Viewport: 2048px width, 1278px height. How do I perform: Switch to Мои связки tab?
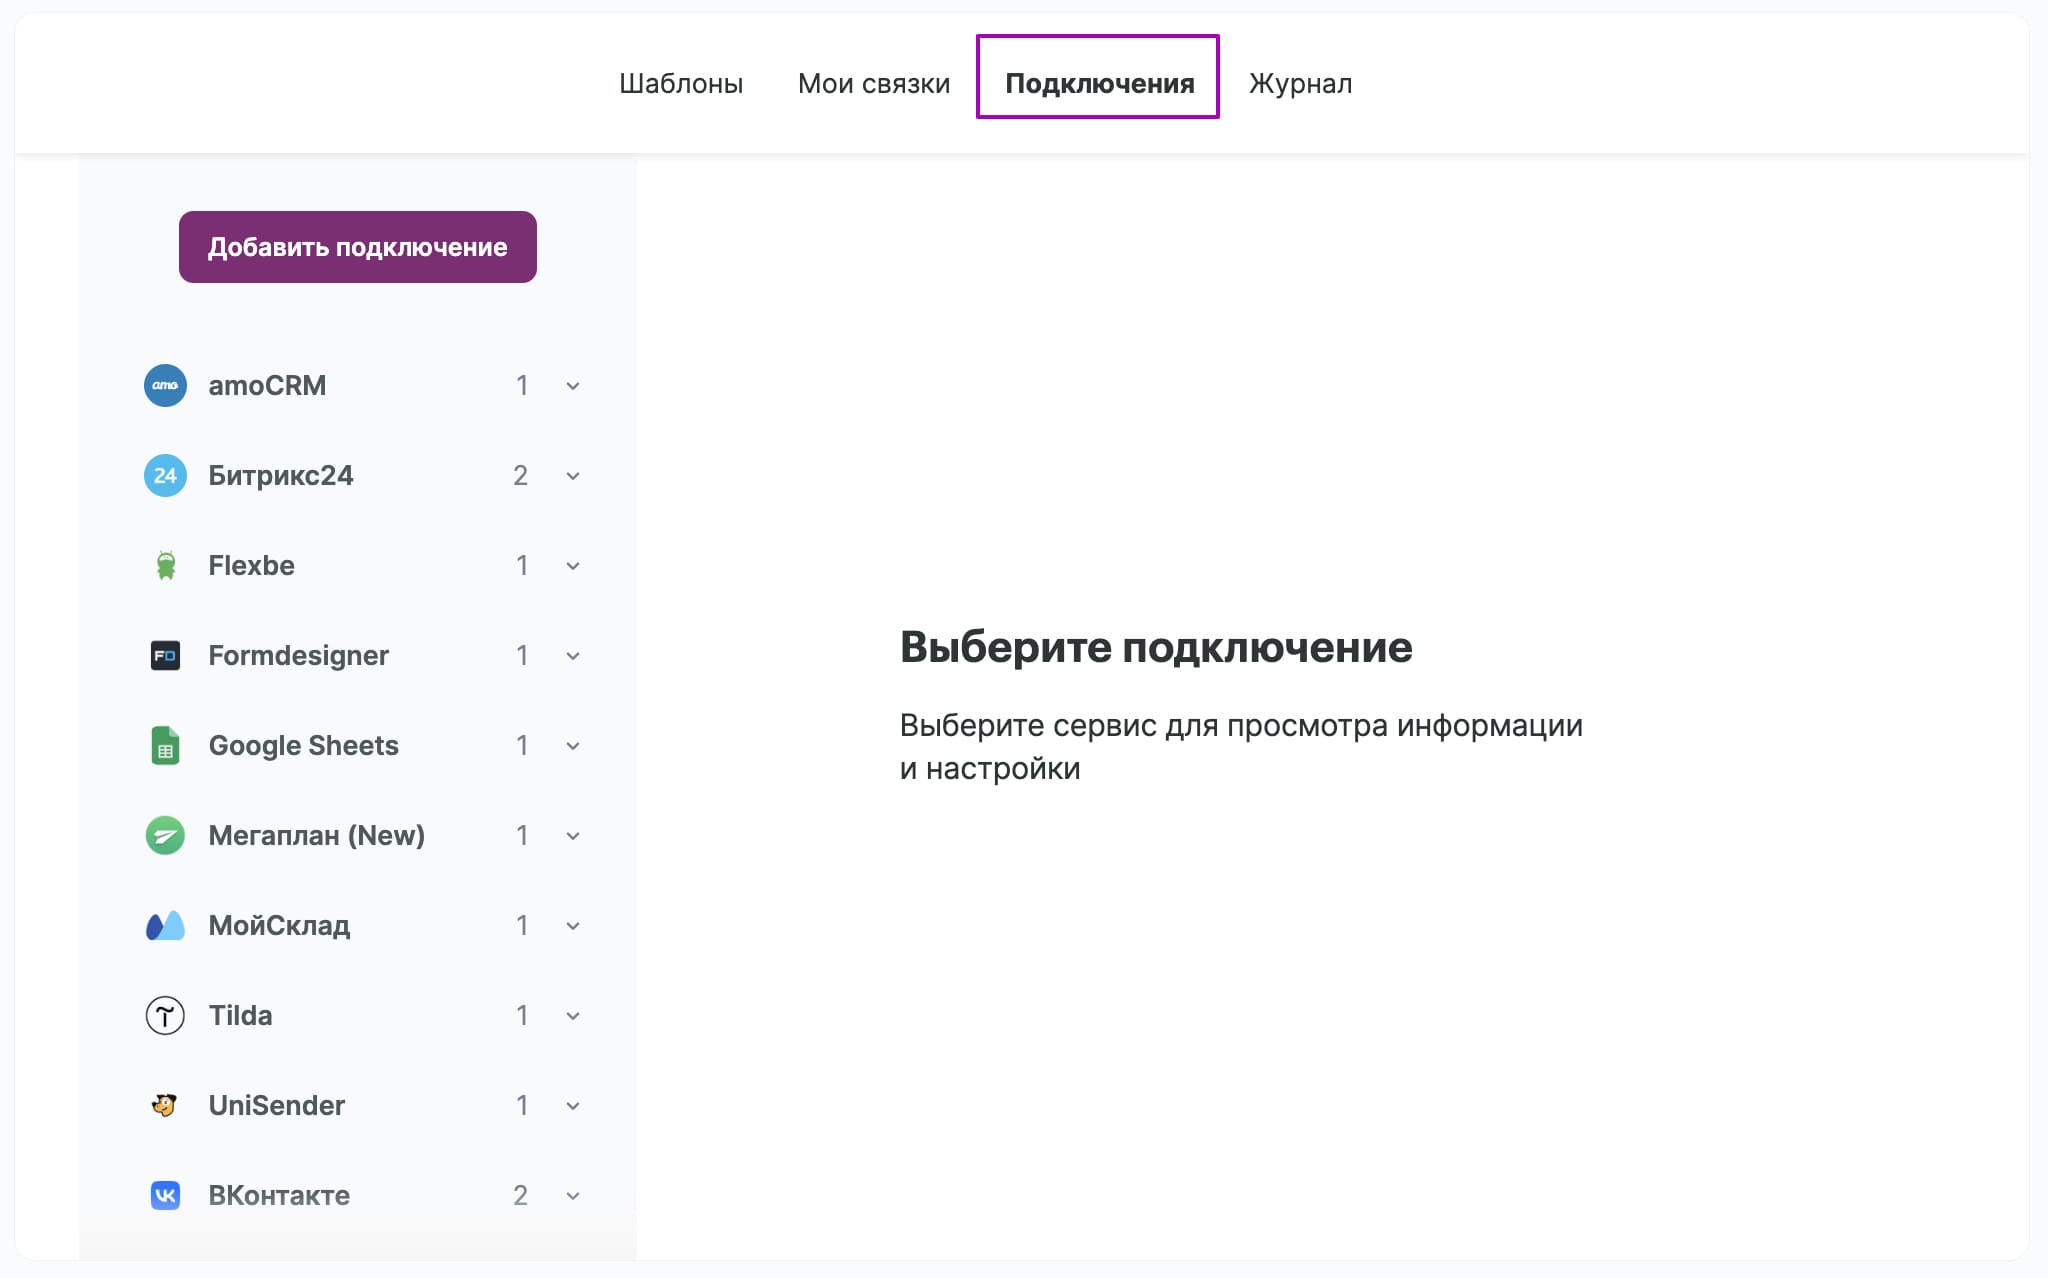point(874,83)
